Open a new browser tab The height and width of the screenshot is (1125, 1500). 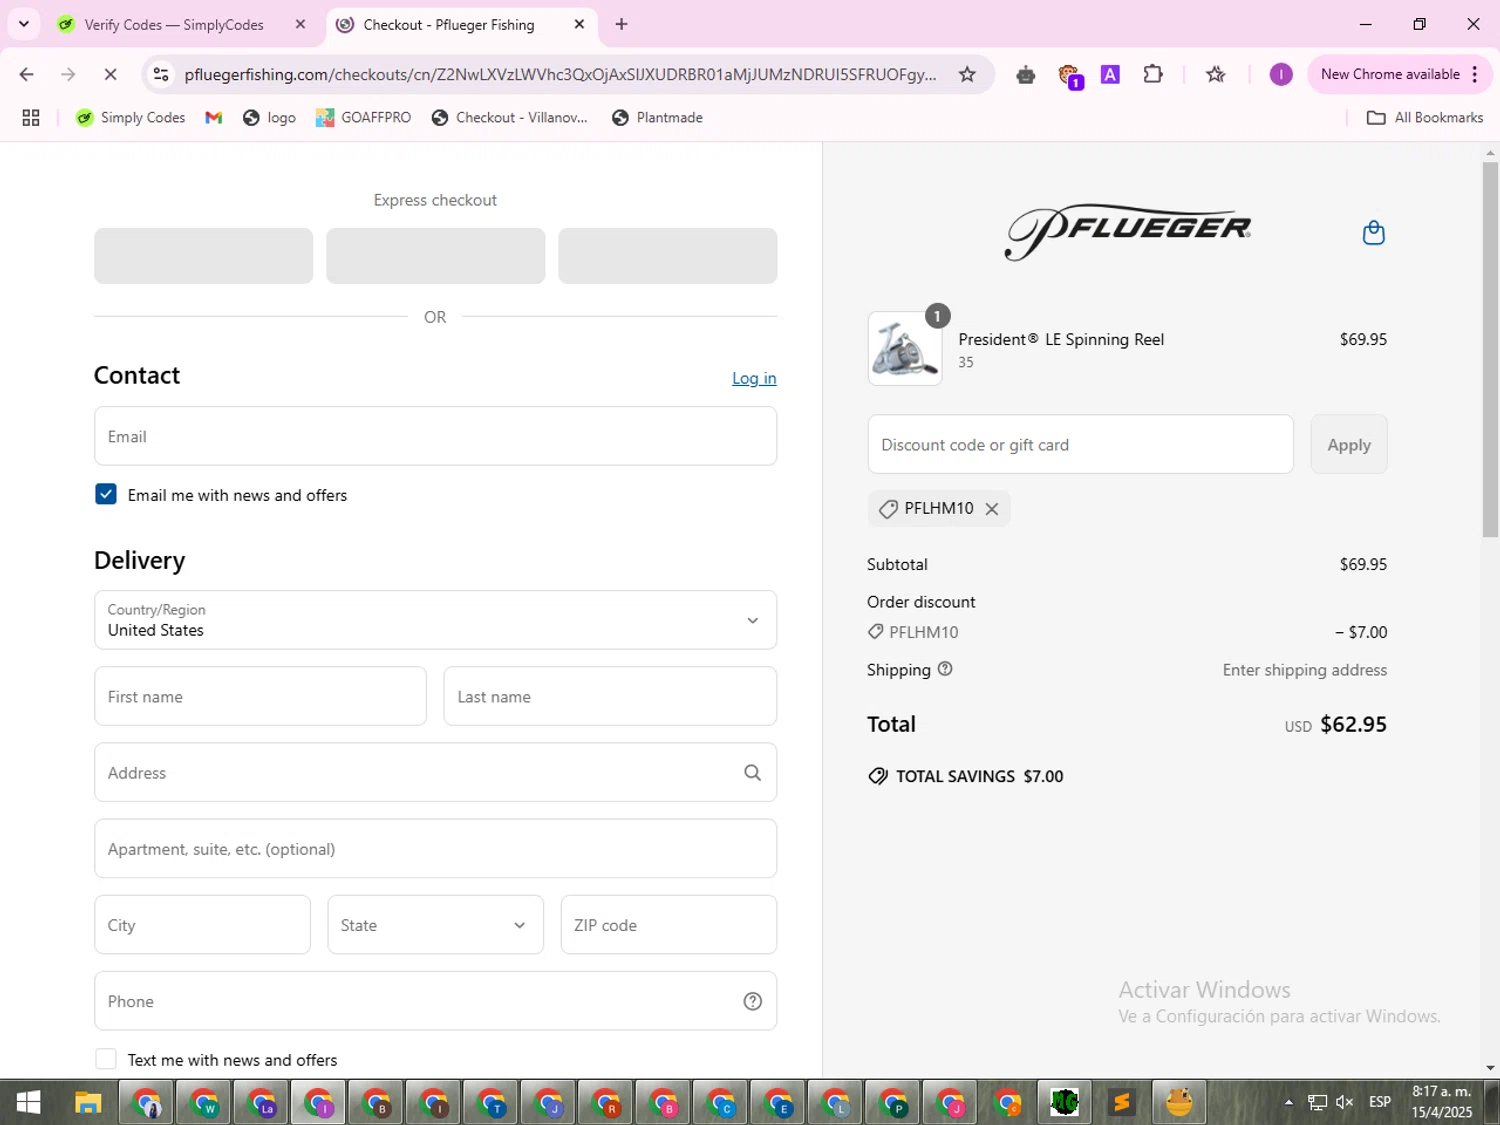pos(621,24)
